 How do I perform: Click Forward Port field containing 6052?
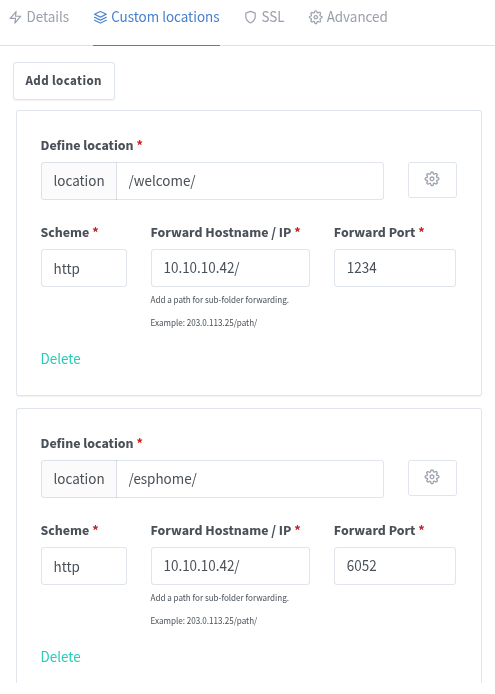pos(395,566)
